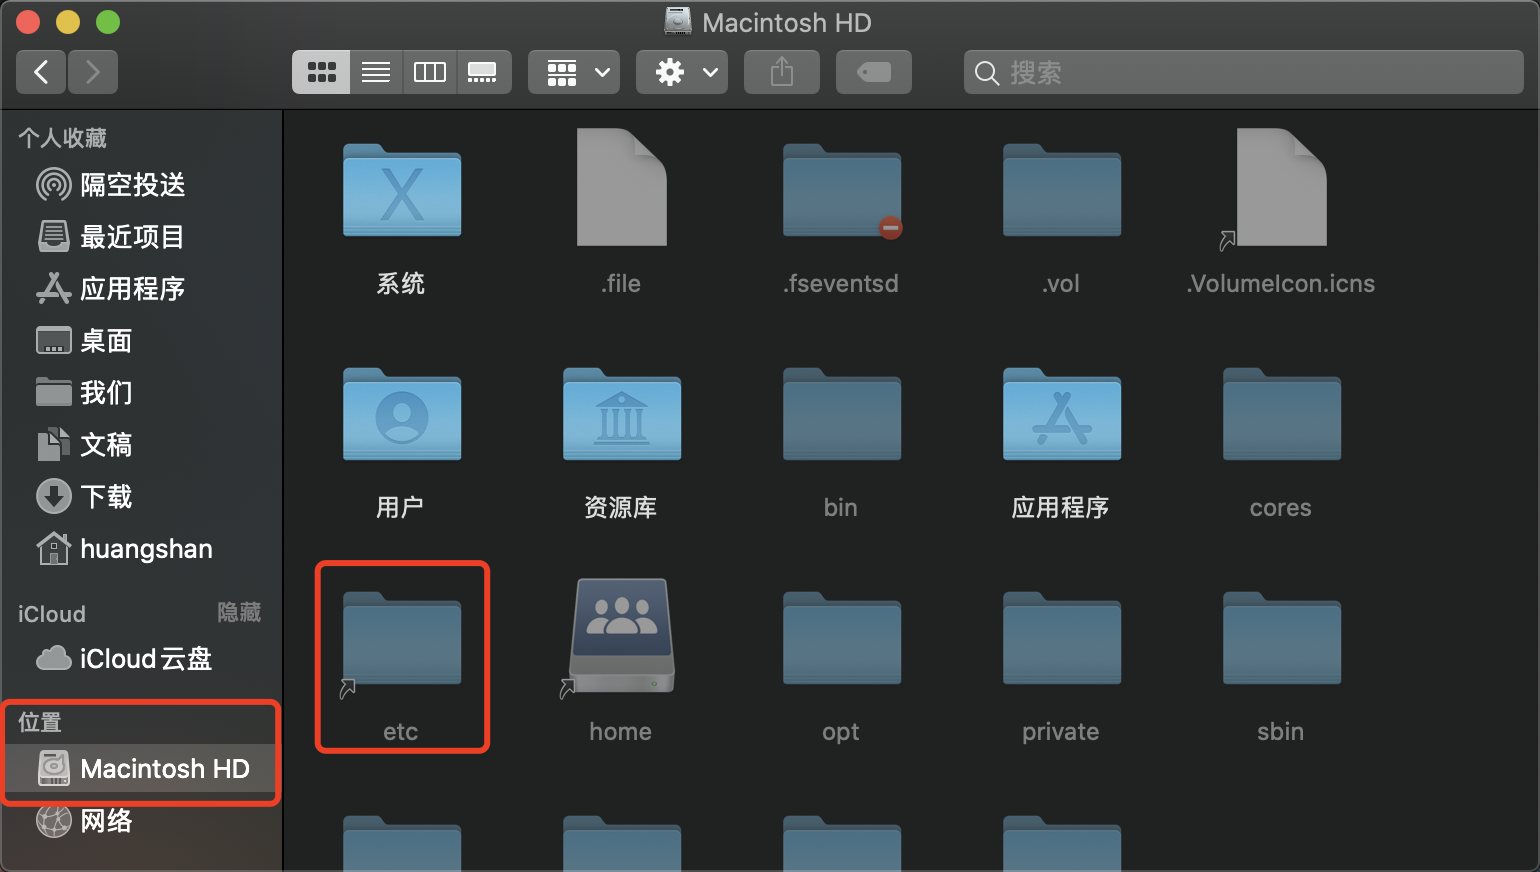Viewport: 1540px width, 872px height.
Task: Switch to icon view
Action: 321,72
